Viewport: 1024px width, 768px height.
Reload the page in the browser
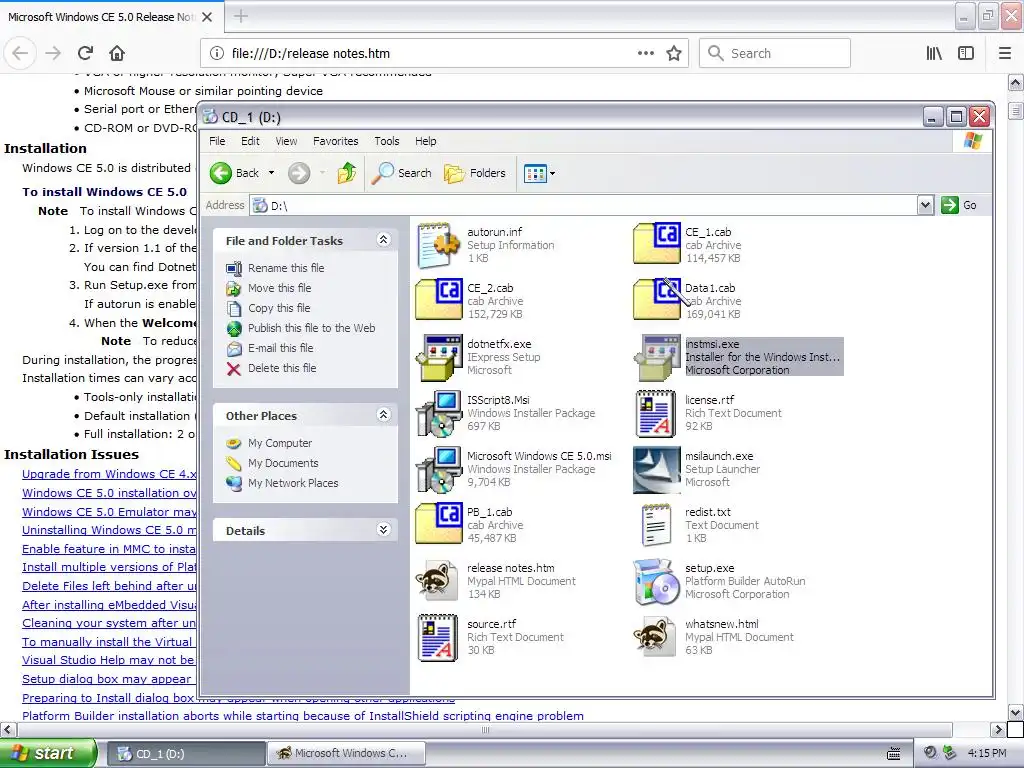[x=86, y=53]
